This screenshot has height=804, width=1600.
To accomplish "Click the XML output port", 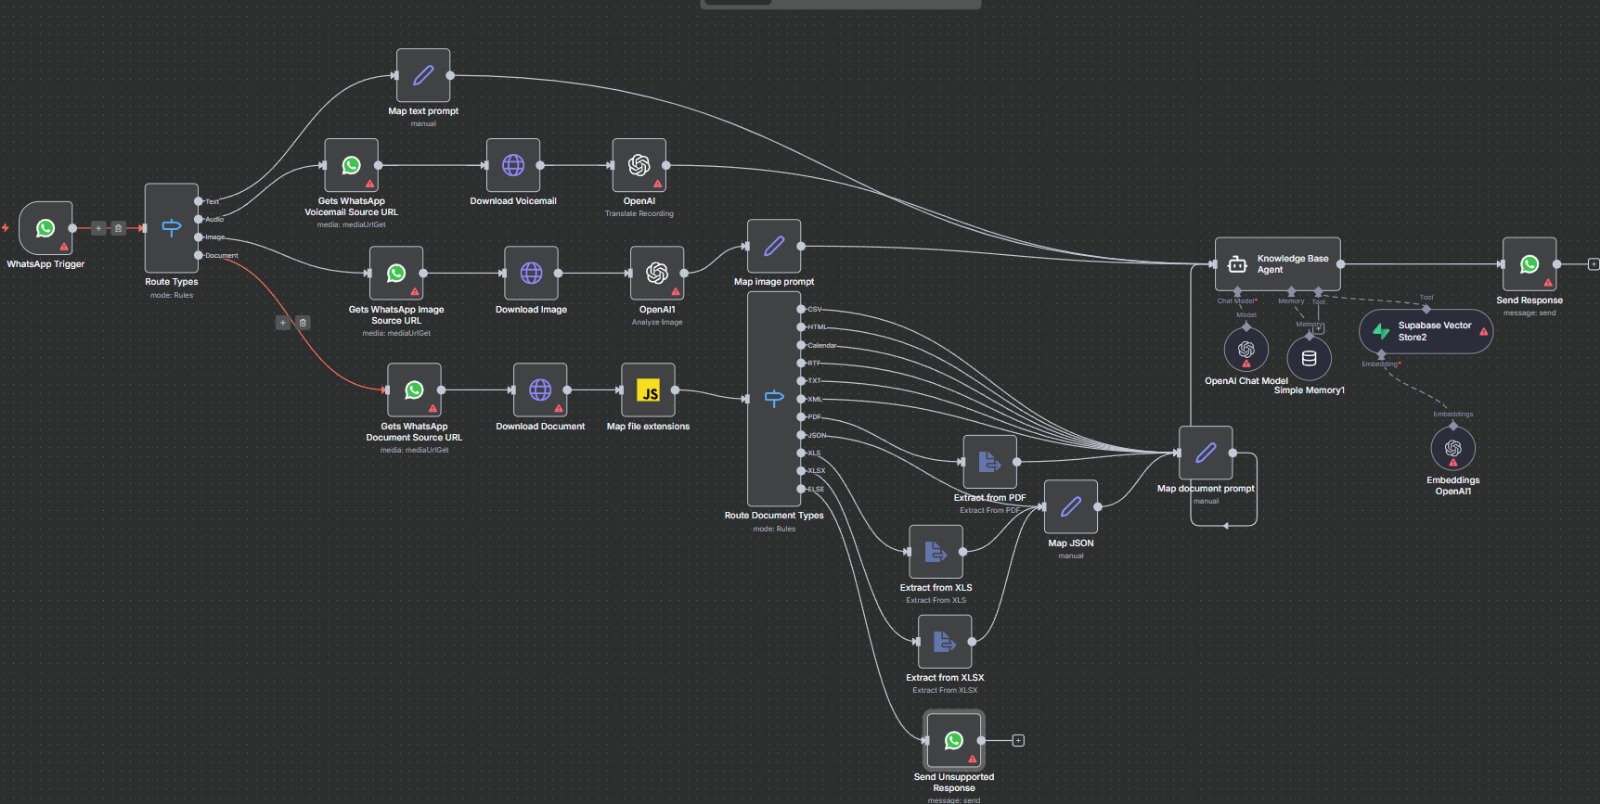I will click(x=801, y=399).
